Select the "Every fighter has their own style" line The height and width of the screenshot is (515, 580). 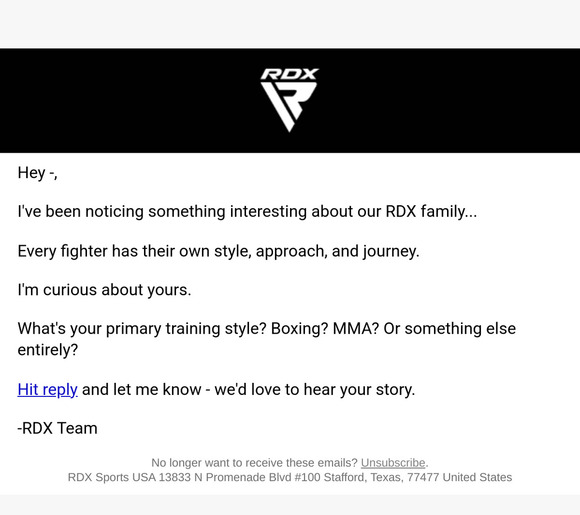[x=218, y=251]
